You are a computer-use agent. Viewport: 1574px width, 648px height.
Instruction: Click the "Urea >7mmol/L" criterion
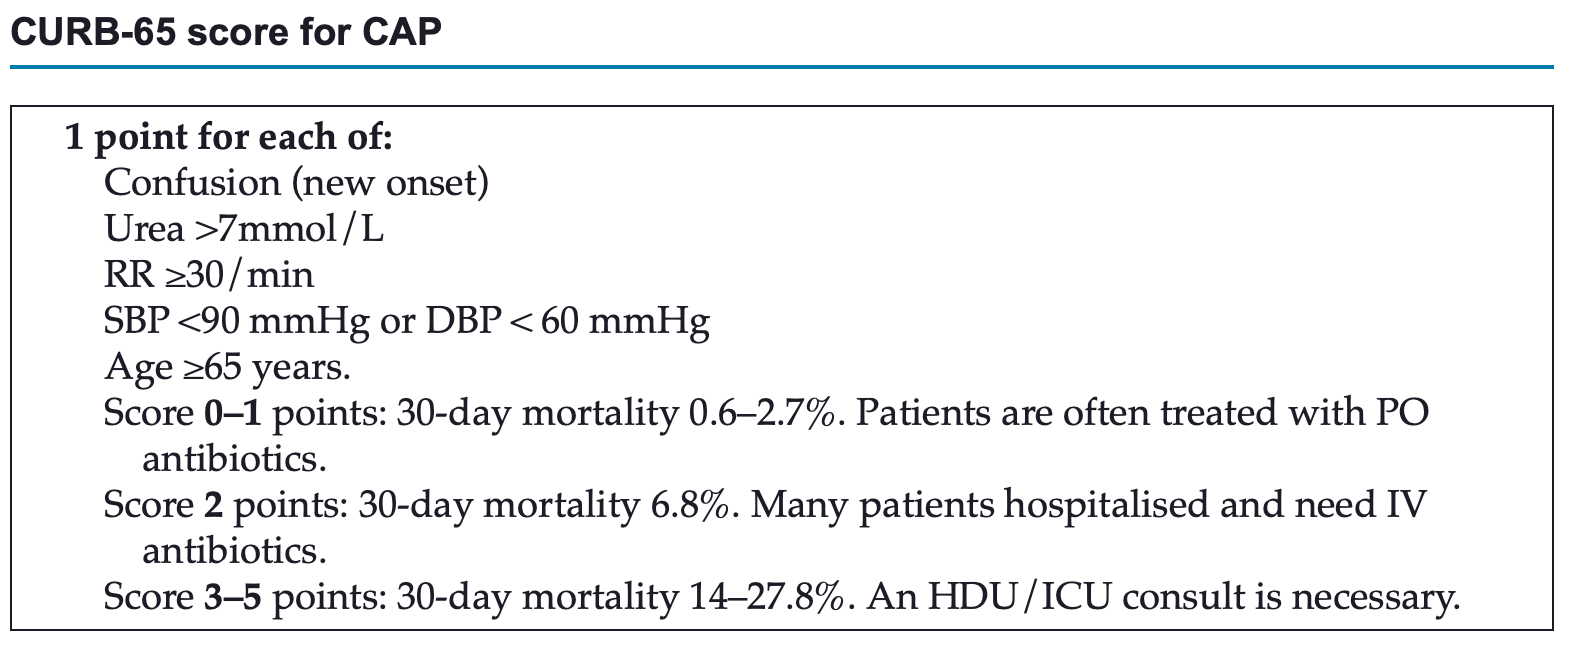coord(244,229)
